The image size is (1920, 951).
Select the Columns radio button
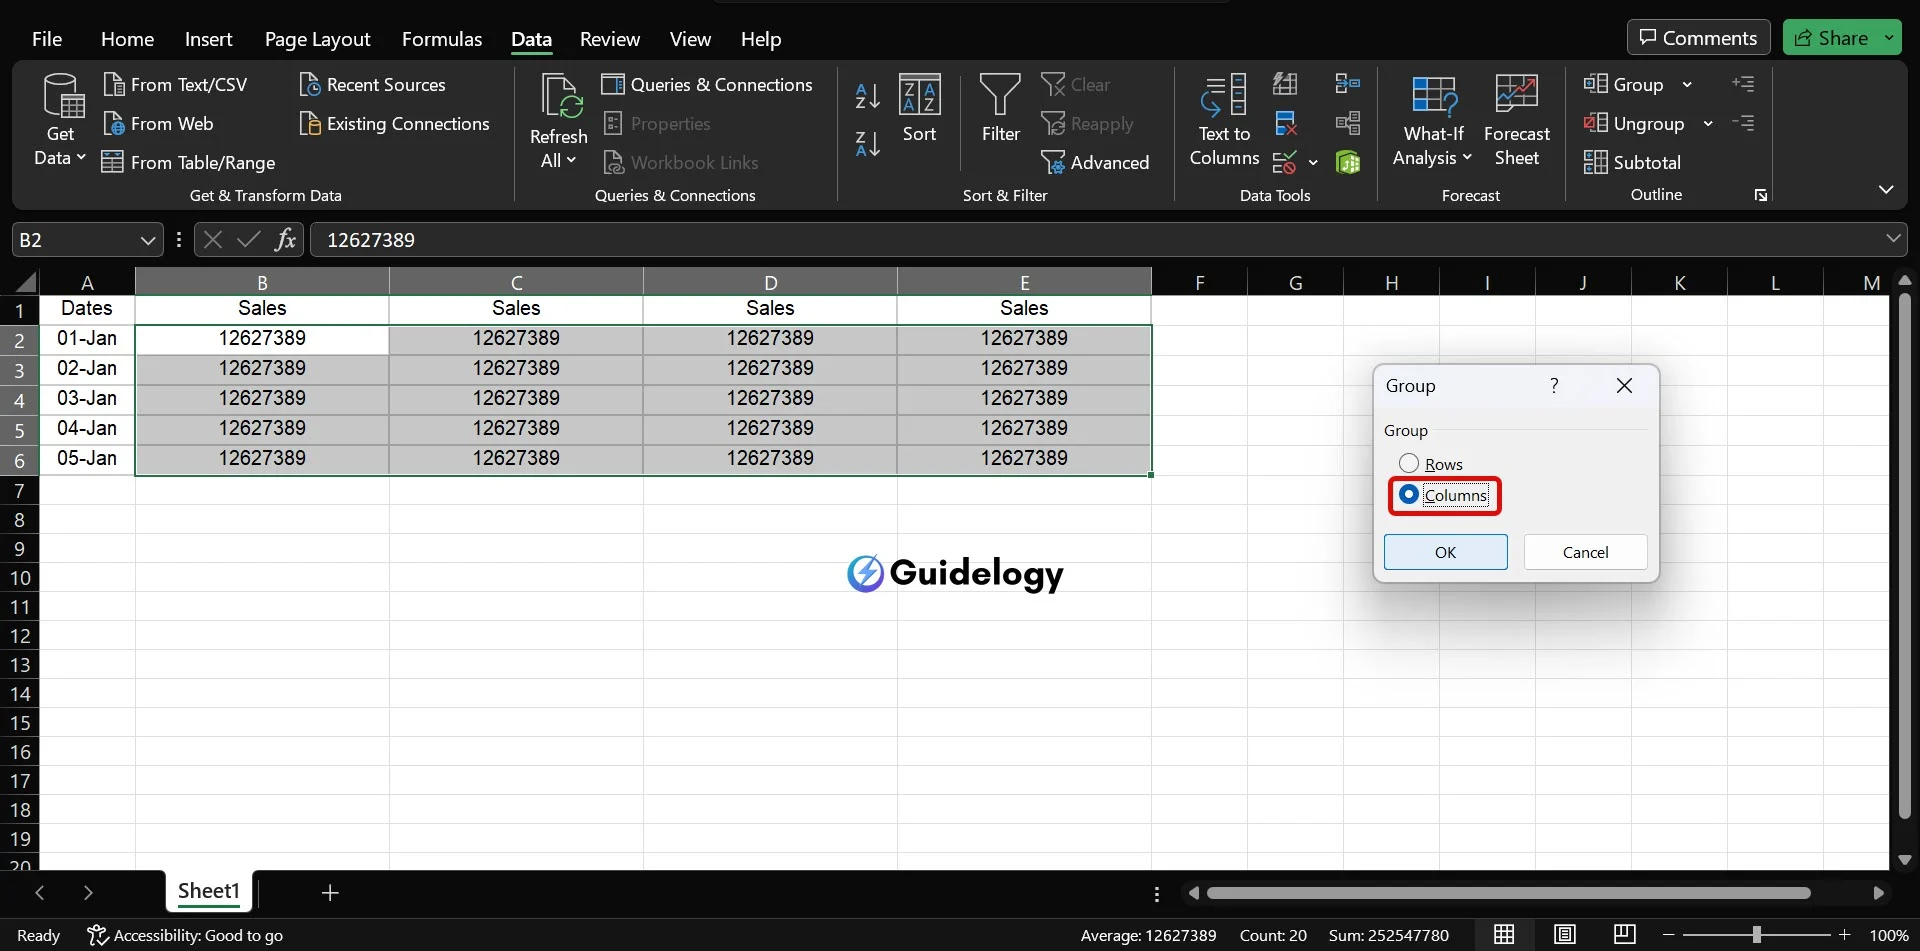[1409, 495]
